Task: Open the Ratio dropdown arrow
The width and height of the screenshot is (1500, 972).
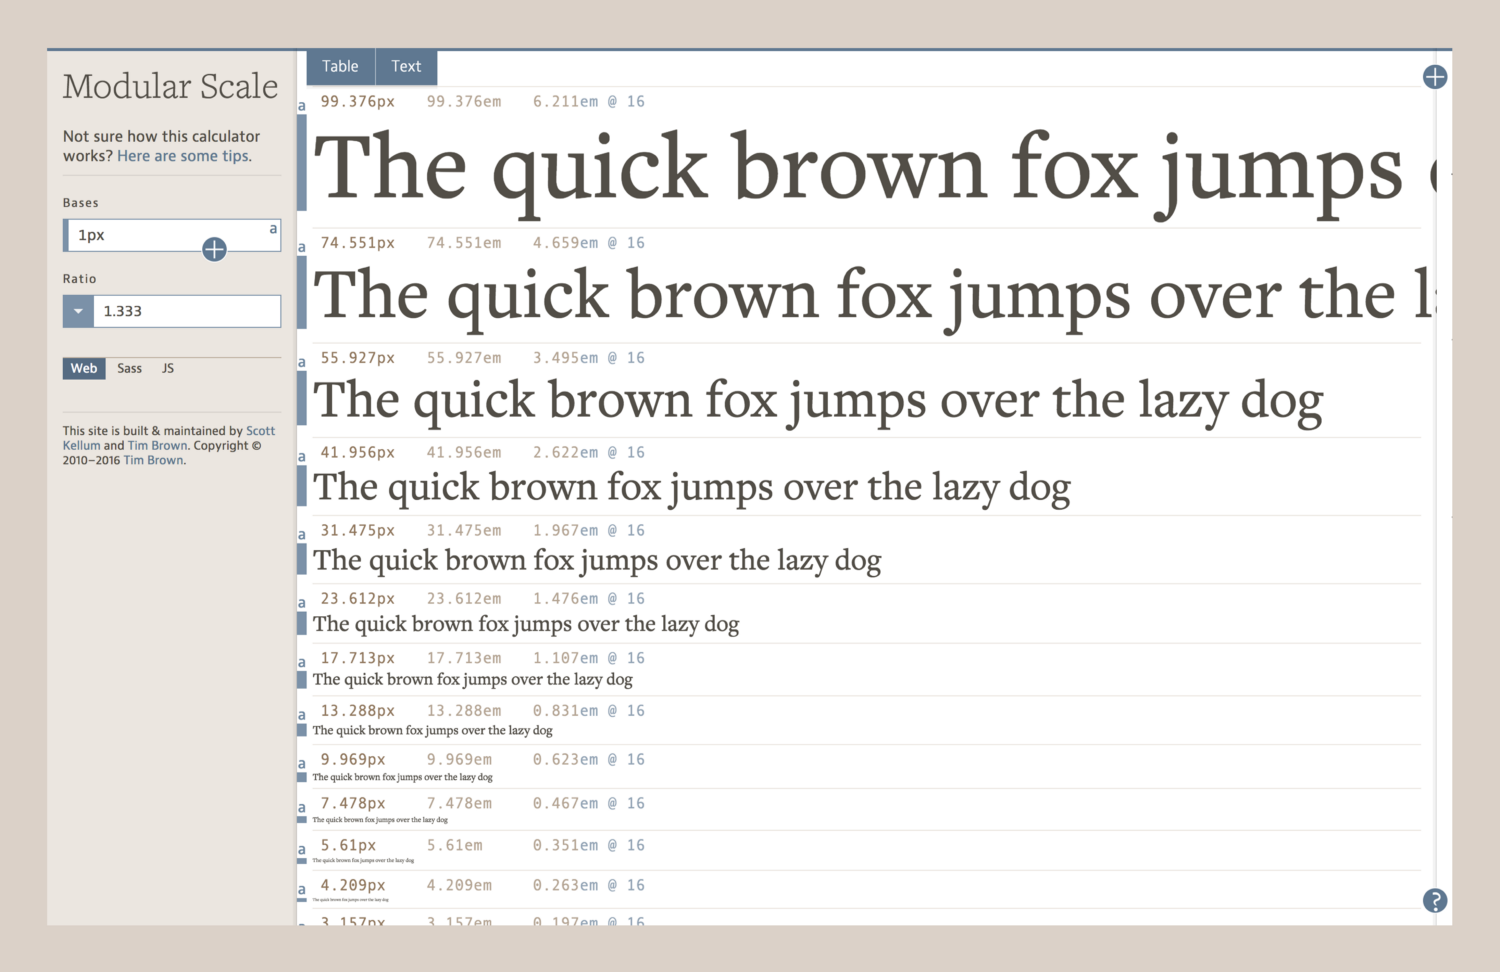Action: [78, 311]
